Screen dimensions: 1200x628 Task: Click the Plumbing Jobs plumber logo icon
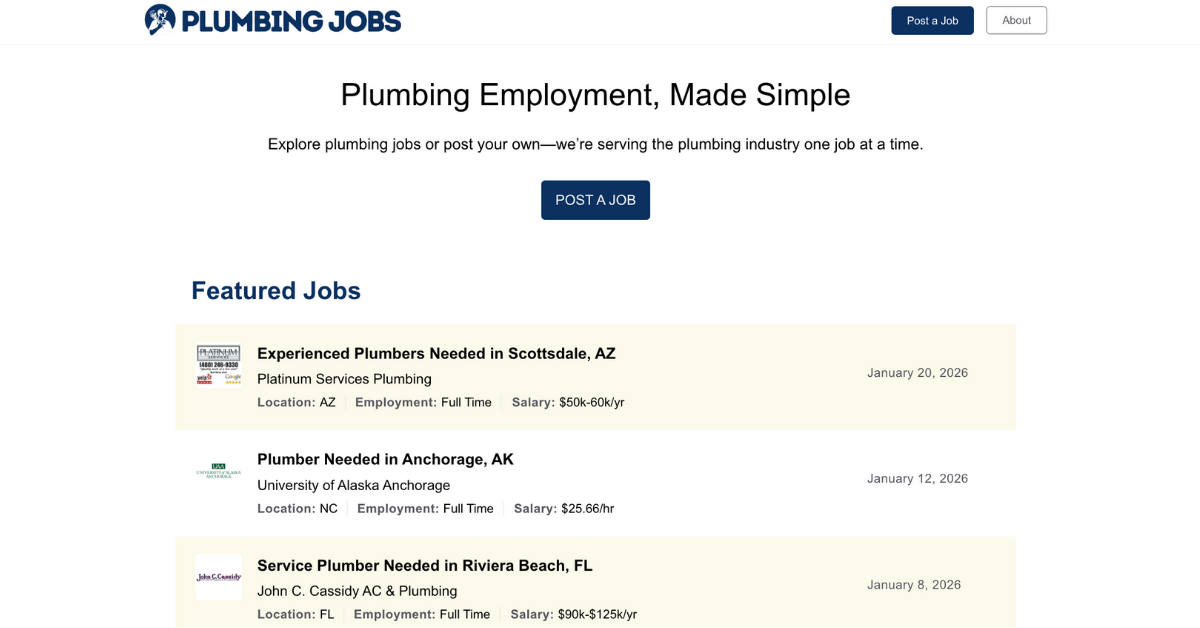pyautogui.click(x=160, y=20)
